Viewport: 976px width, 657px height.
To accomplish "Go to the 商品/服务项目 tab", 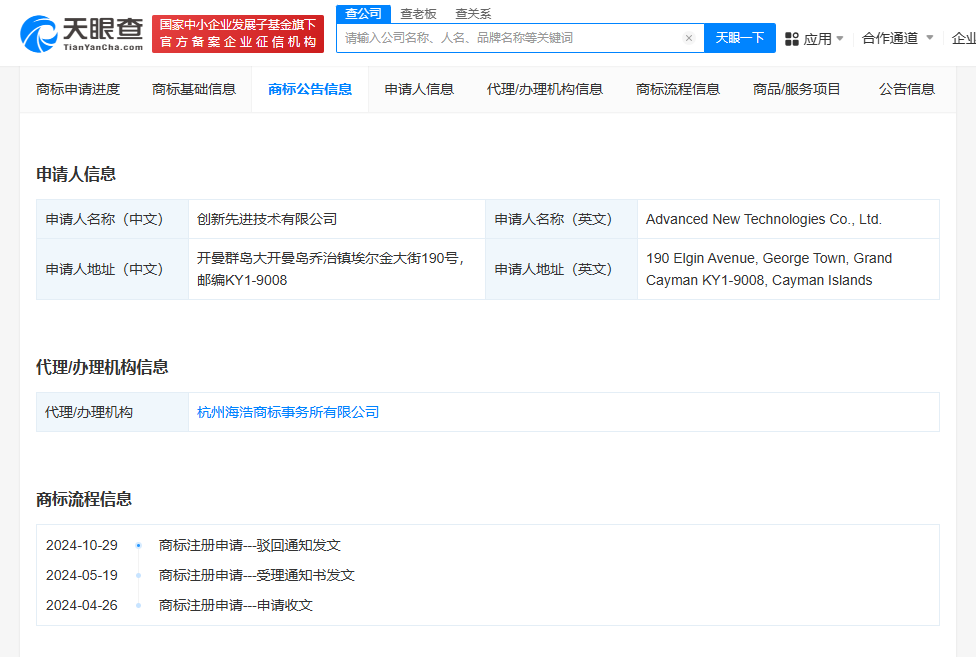I will 796,89.
